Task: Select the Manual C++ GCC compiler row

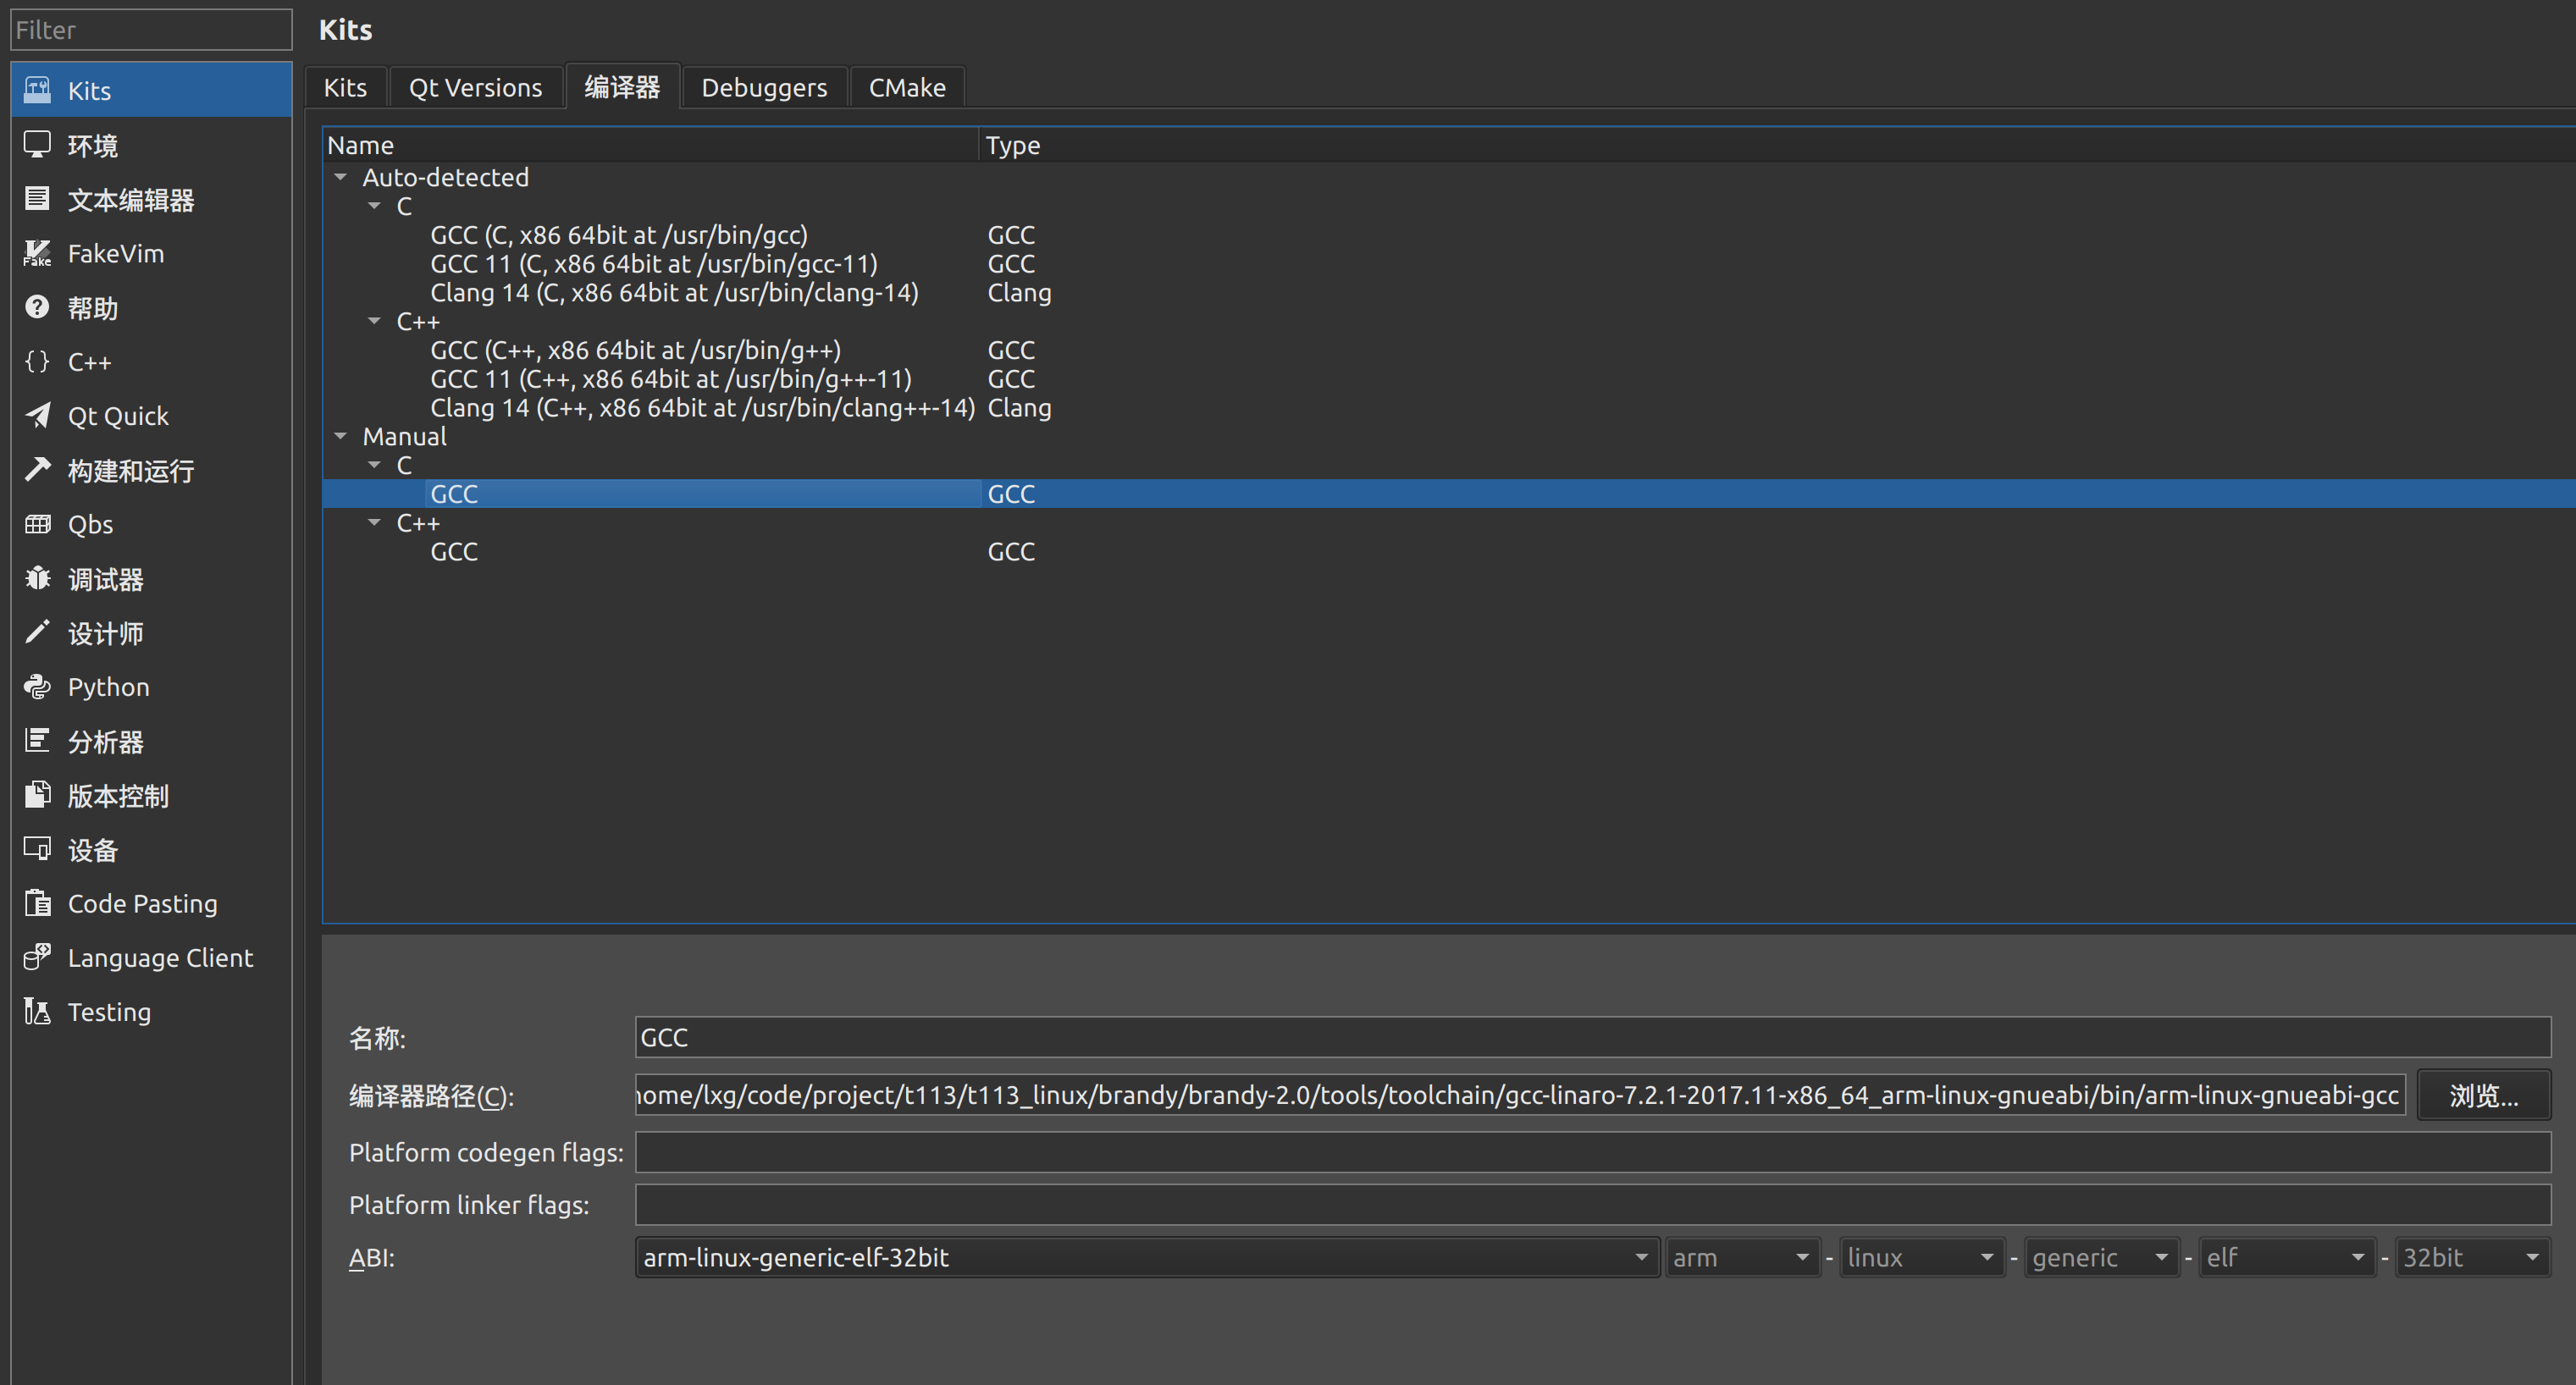Action: (x=1448, y=552)
